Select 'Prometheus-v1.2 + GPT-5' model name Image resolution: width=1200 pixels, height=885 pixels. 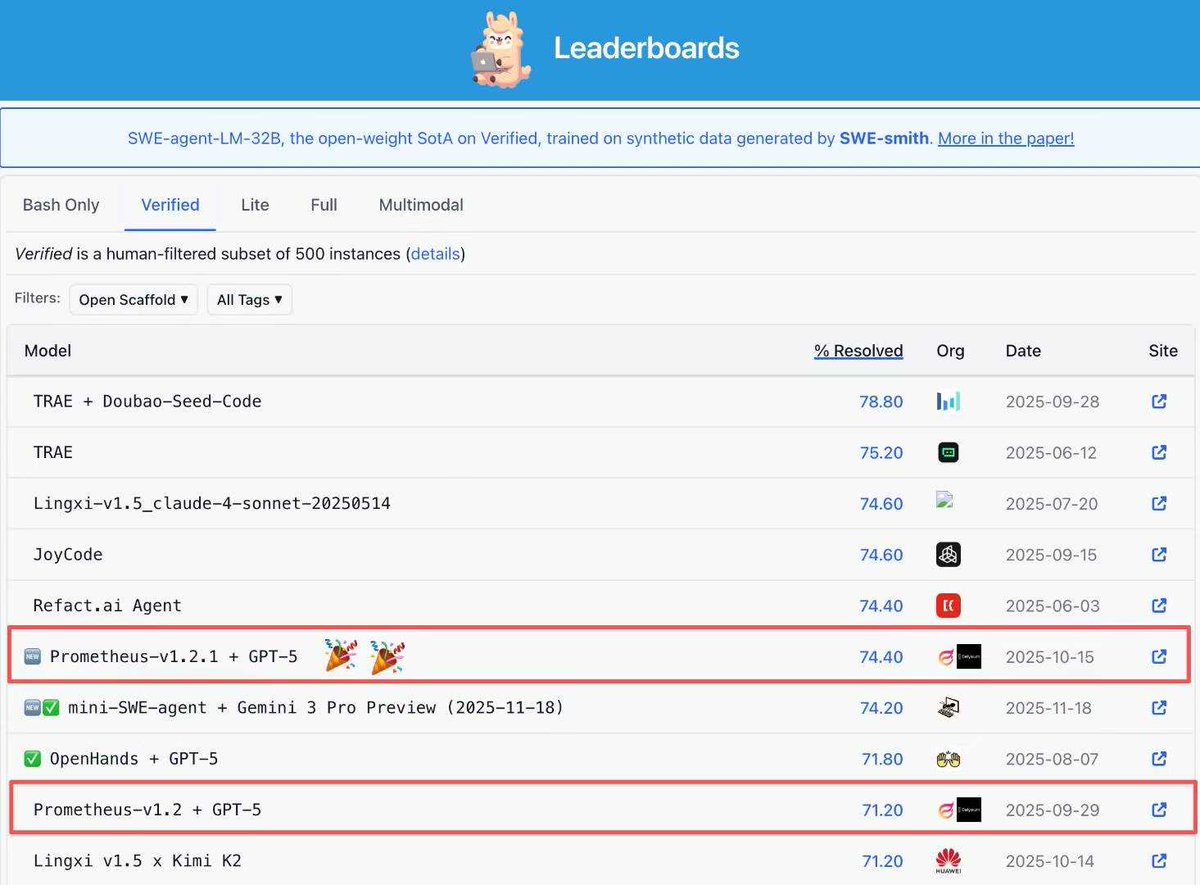pyautogui.click(x=147, y=809)
